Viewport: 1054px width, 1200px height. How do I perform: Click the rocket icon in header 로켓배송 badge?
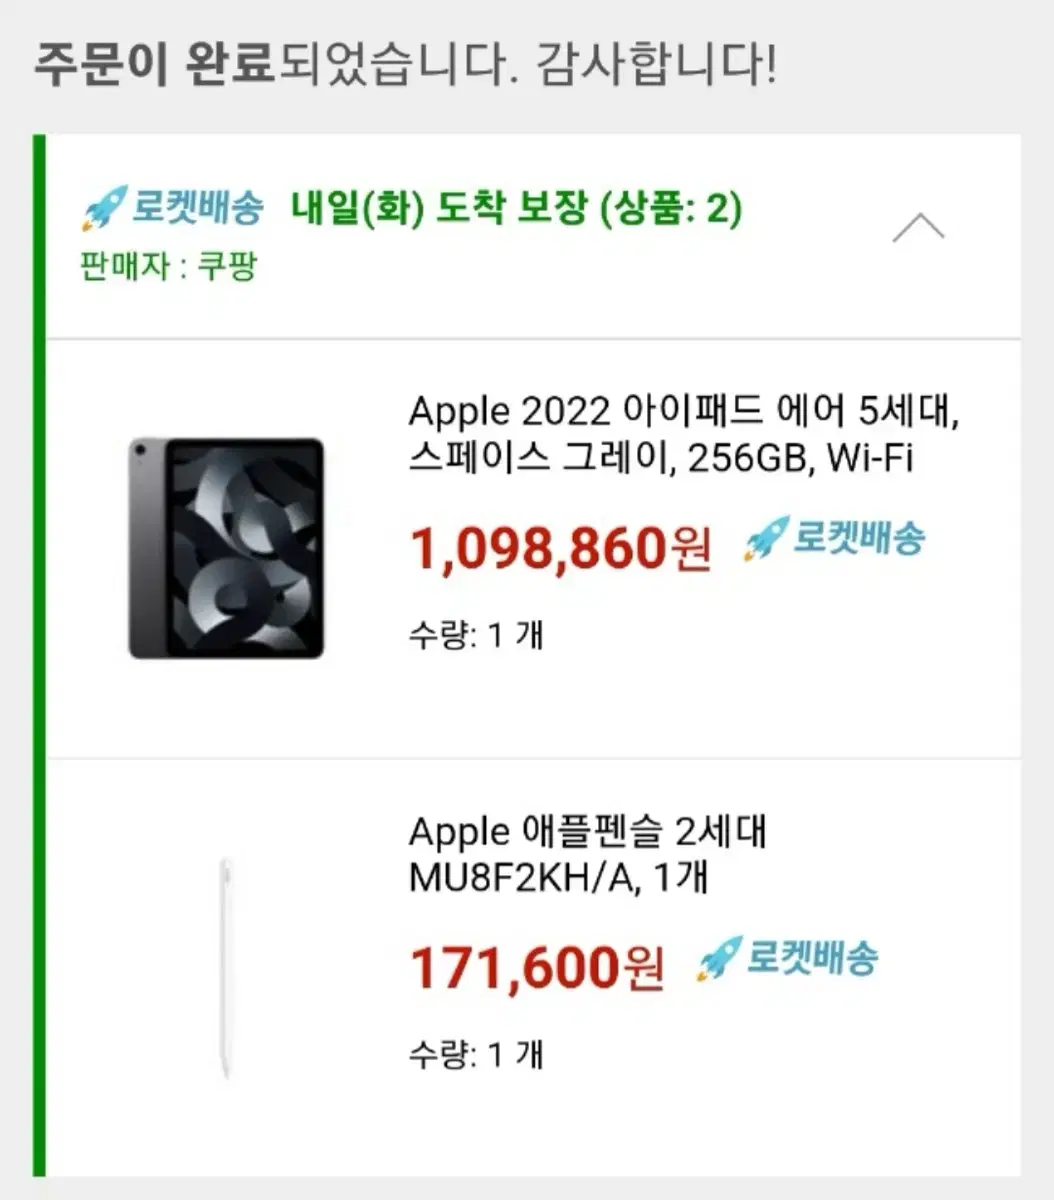[104, 208]
